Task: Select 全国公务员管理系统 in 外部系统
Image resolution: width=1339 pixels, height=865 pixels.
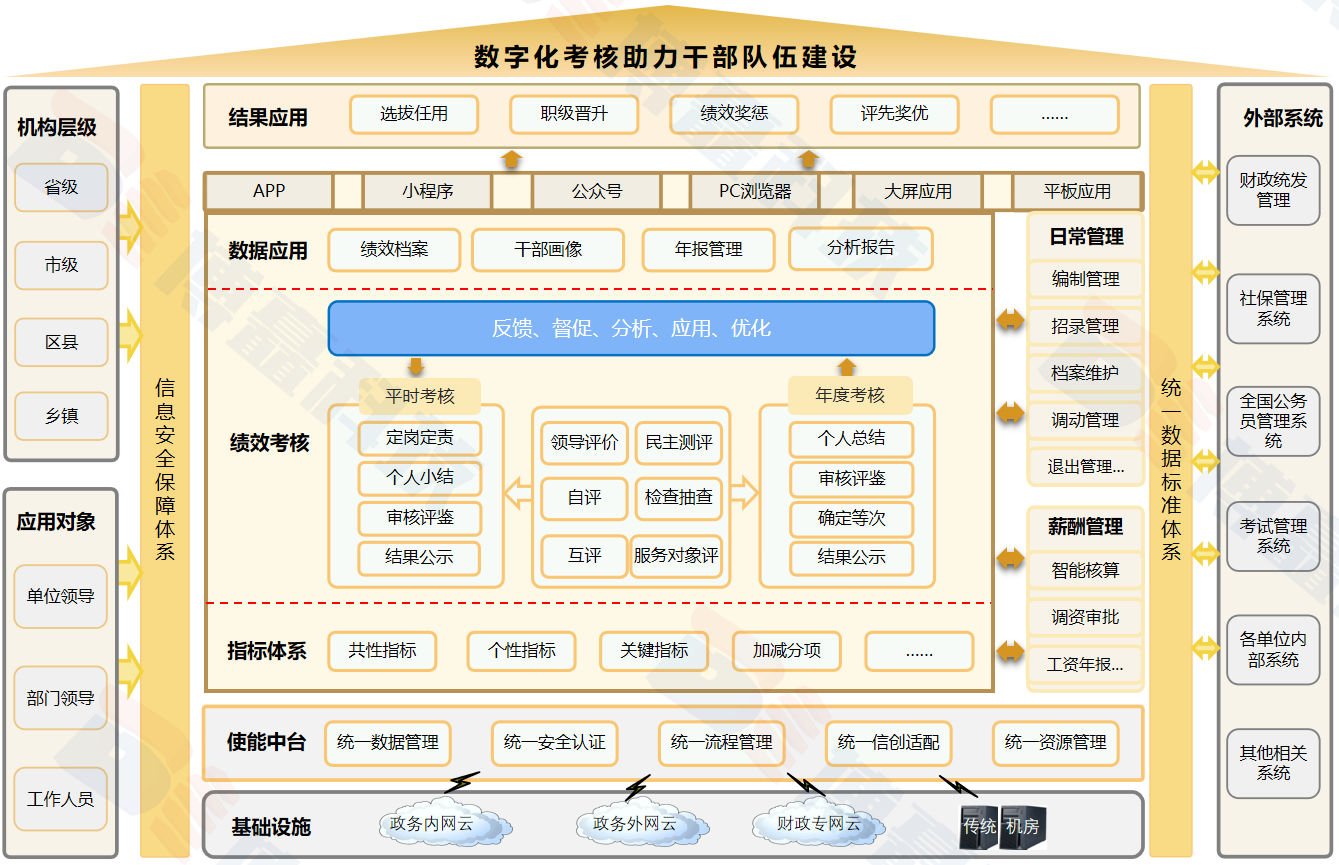Action: tap(1273, 421)
